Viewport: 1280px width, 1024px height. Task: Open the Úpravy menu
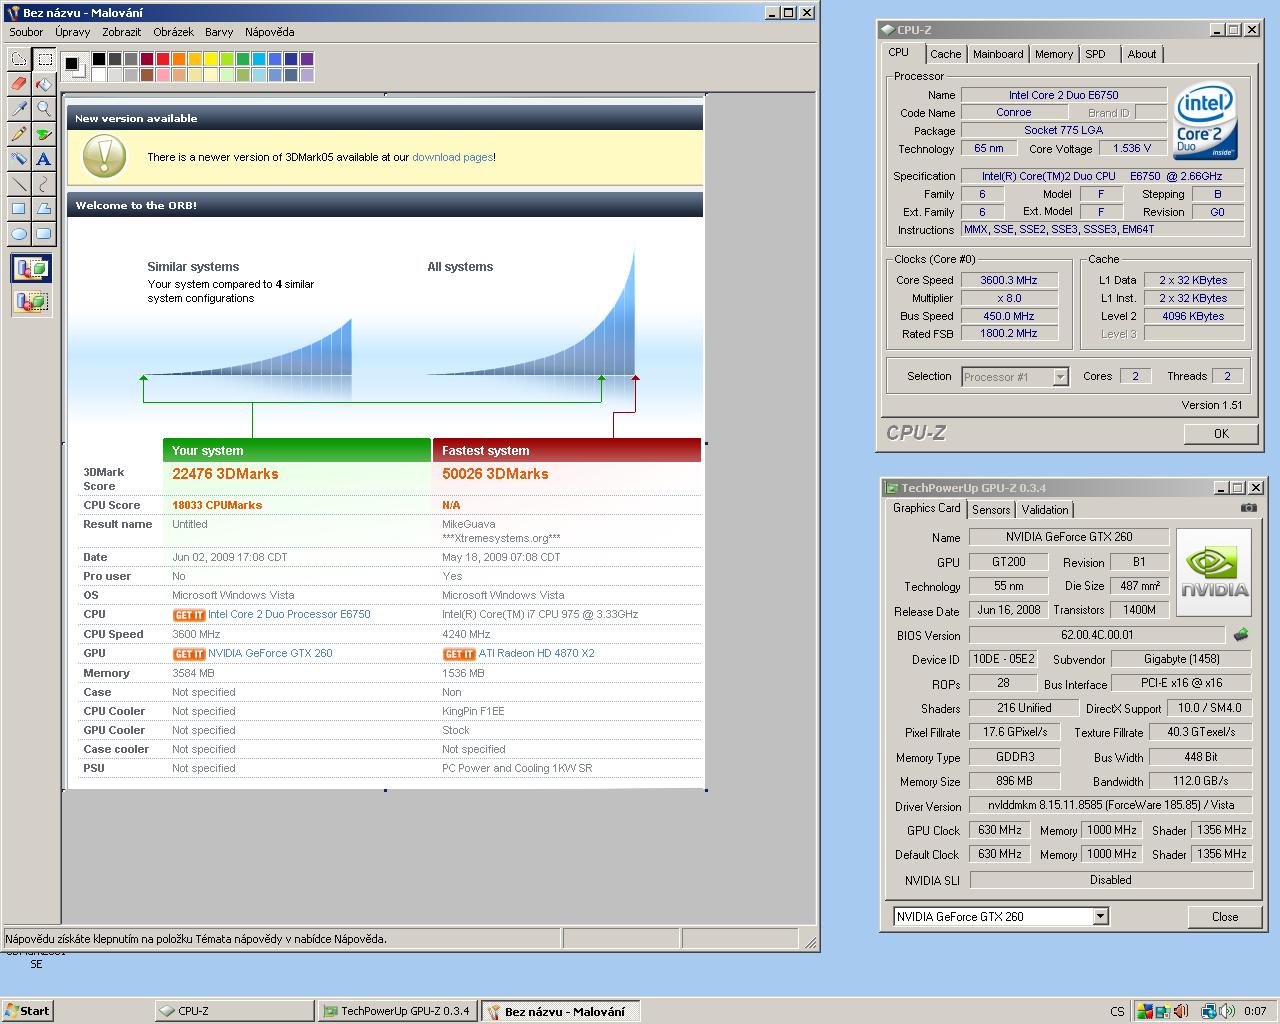[73, 32]
